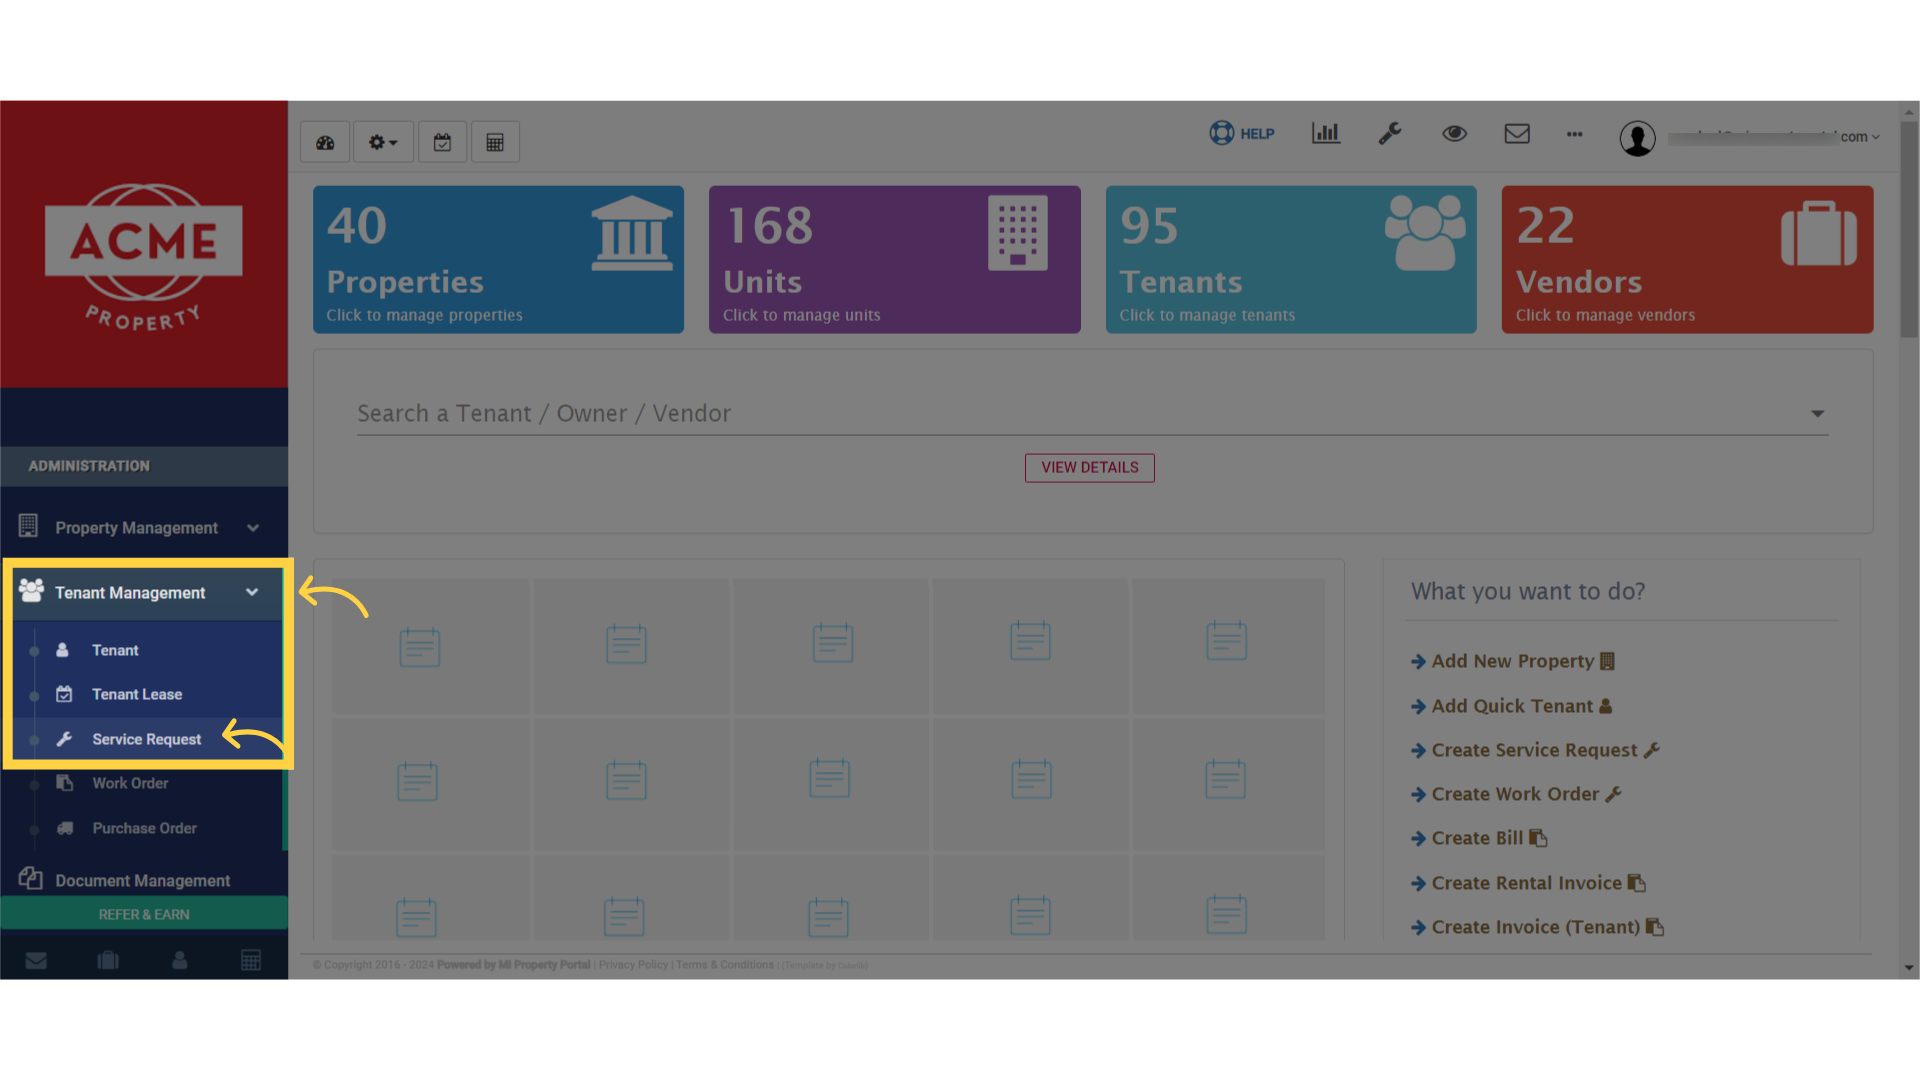Open the calculator icon in the toolbar
The height and width of the screenshot is (1080, 1920).
pyautogui.click(x=495, y=141)
